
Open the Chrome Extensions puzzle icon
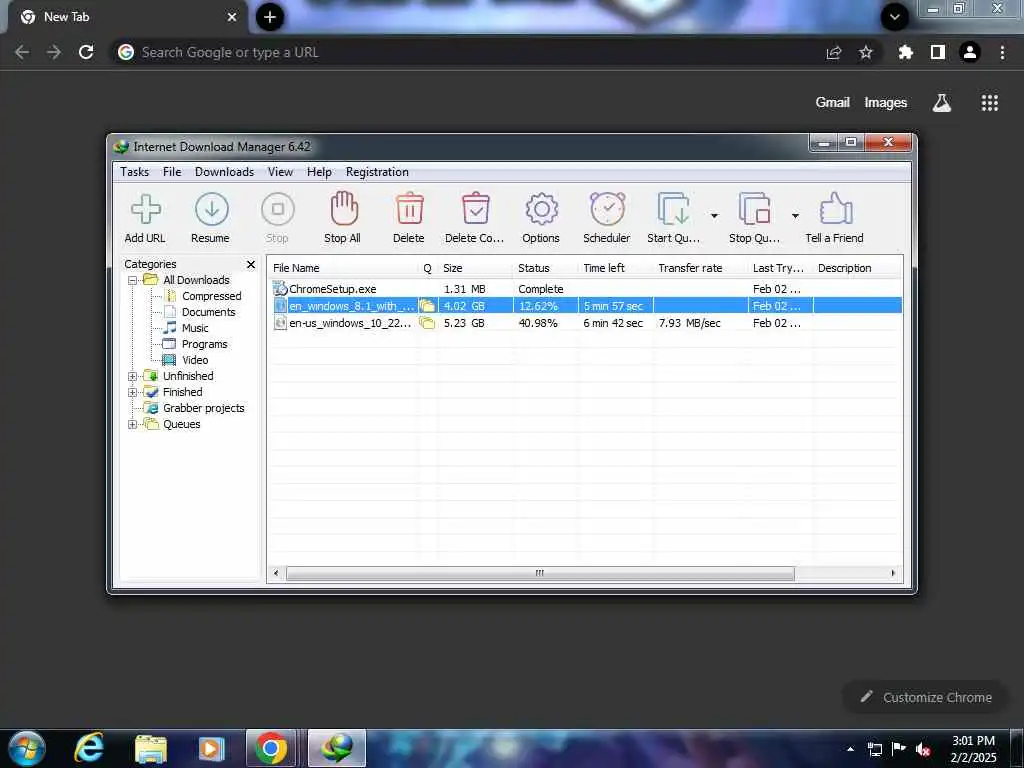[905, 52]
